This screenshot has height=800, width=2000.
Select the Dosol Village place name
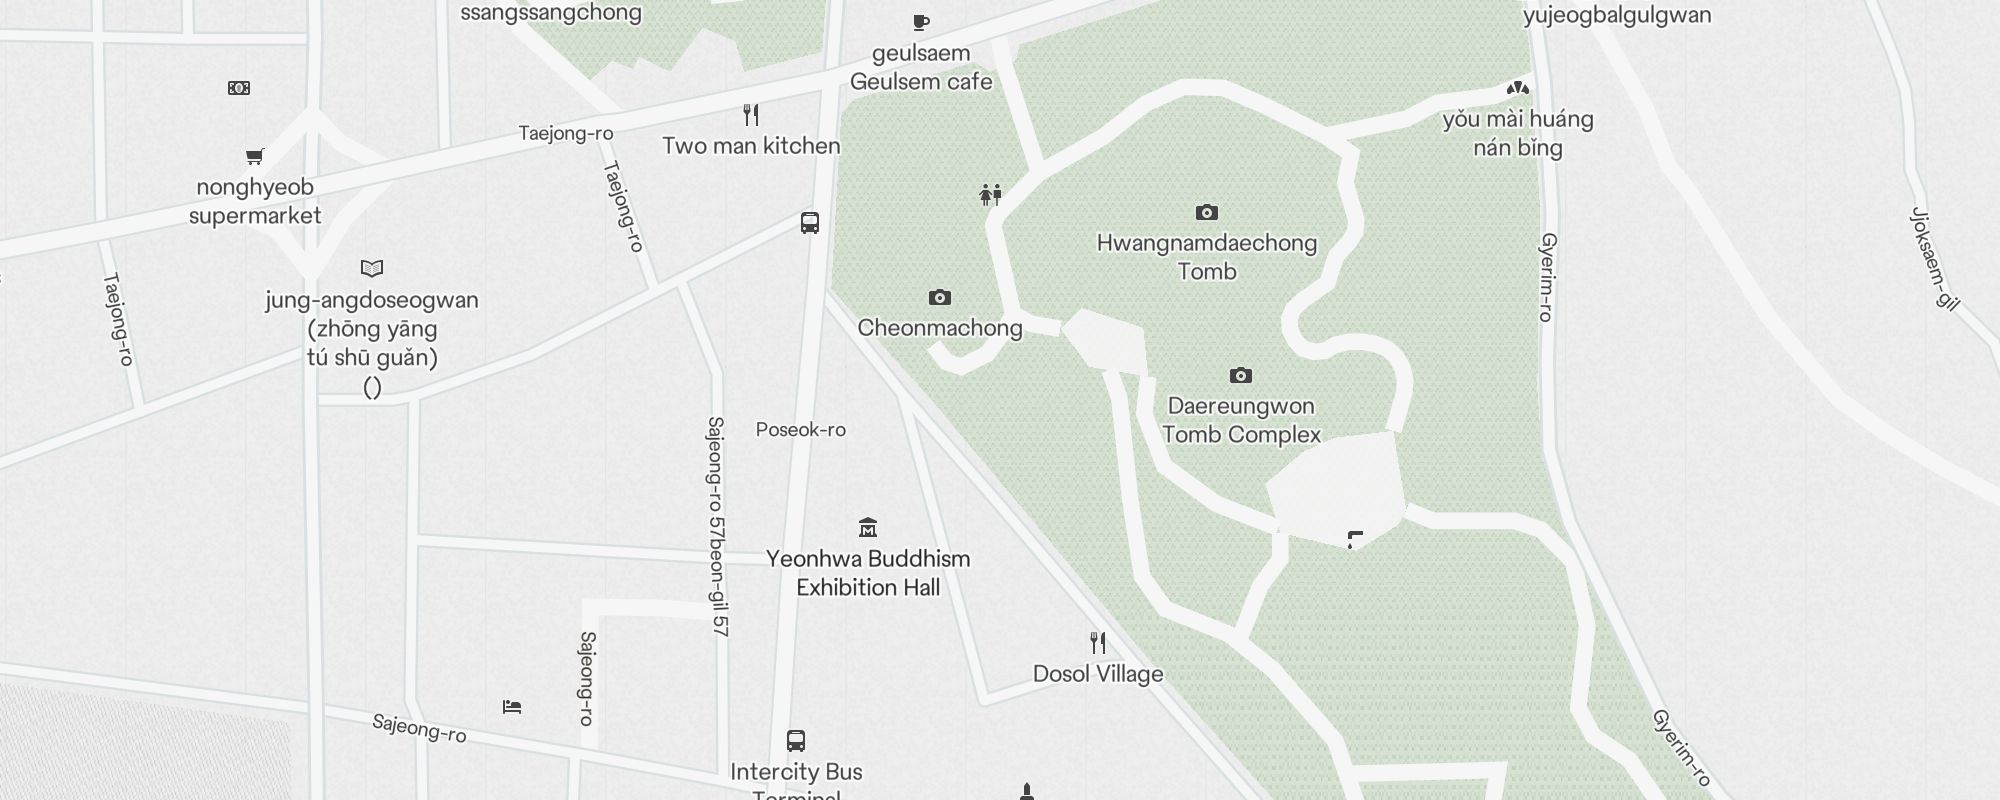(x=1098, y=674)
